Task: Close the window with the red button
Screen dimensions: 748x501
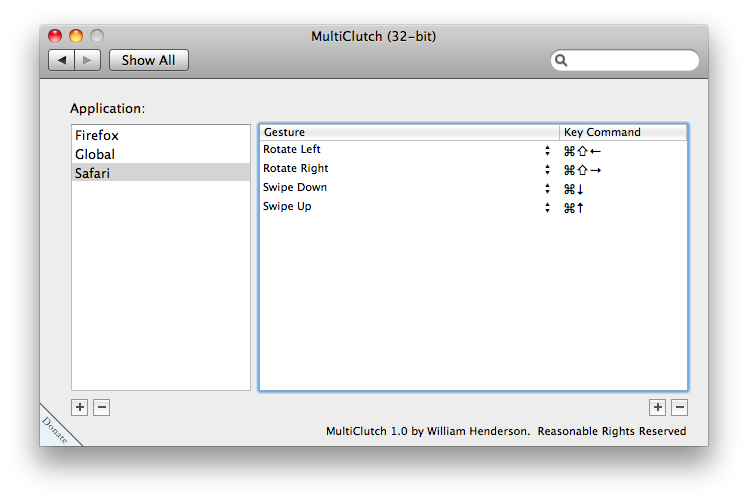Action: (55, 36)
